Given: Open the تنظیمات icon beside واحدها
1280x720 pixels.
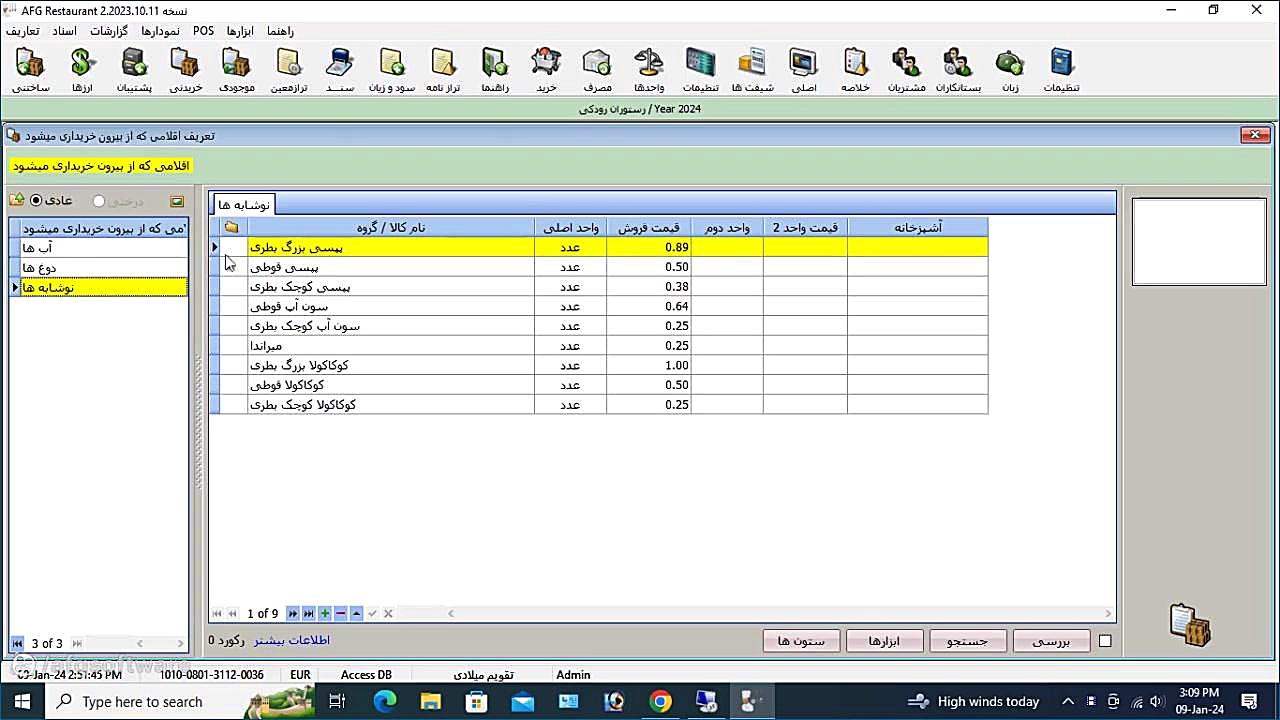Looking at the screenshot, I should 700,70.
